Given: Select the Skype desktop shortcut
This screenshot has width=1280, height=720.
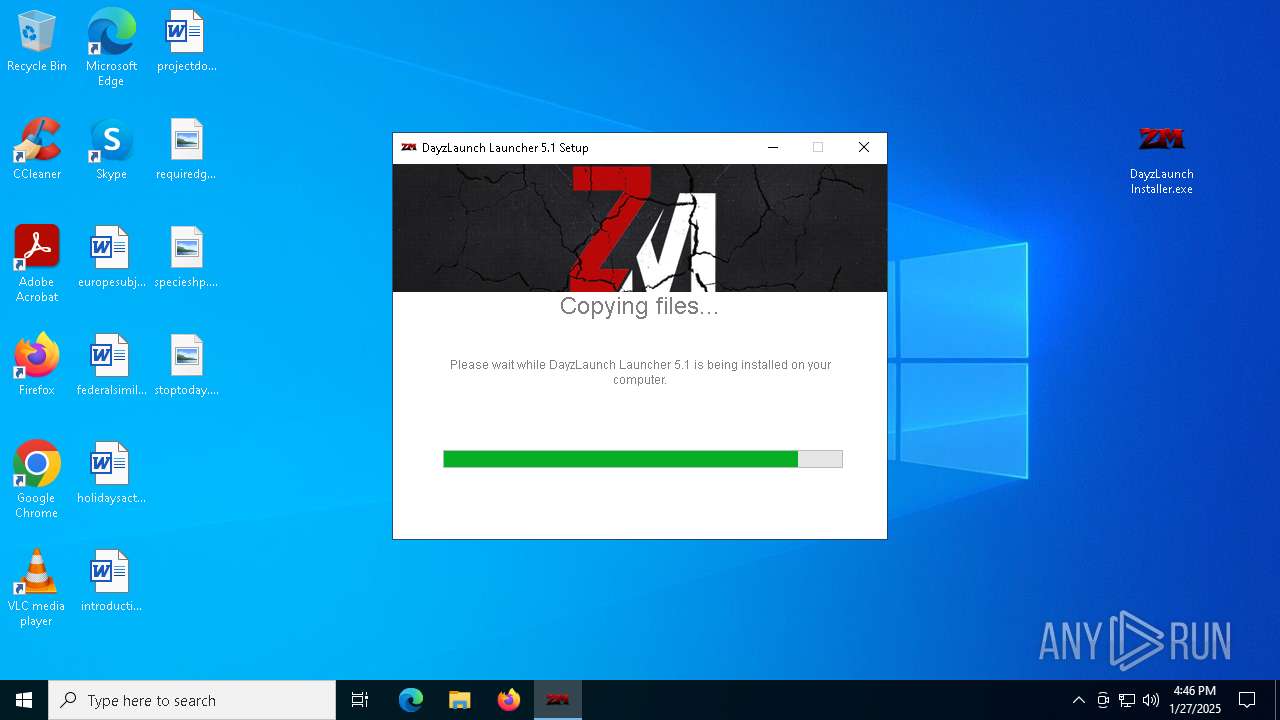Looking at the screenshot, I should pos(111,150).
